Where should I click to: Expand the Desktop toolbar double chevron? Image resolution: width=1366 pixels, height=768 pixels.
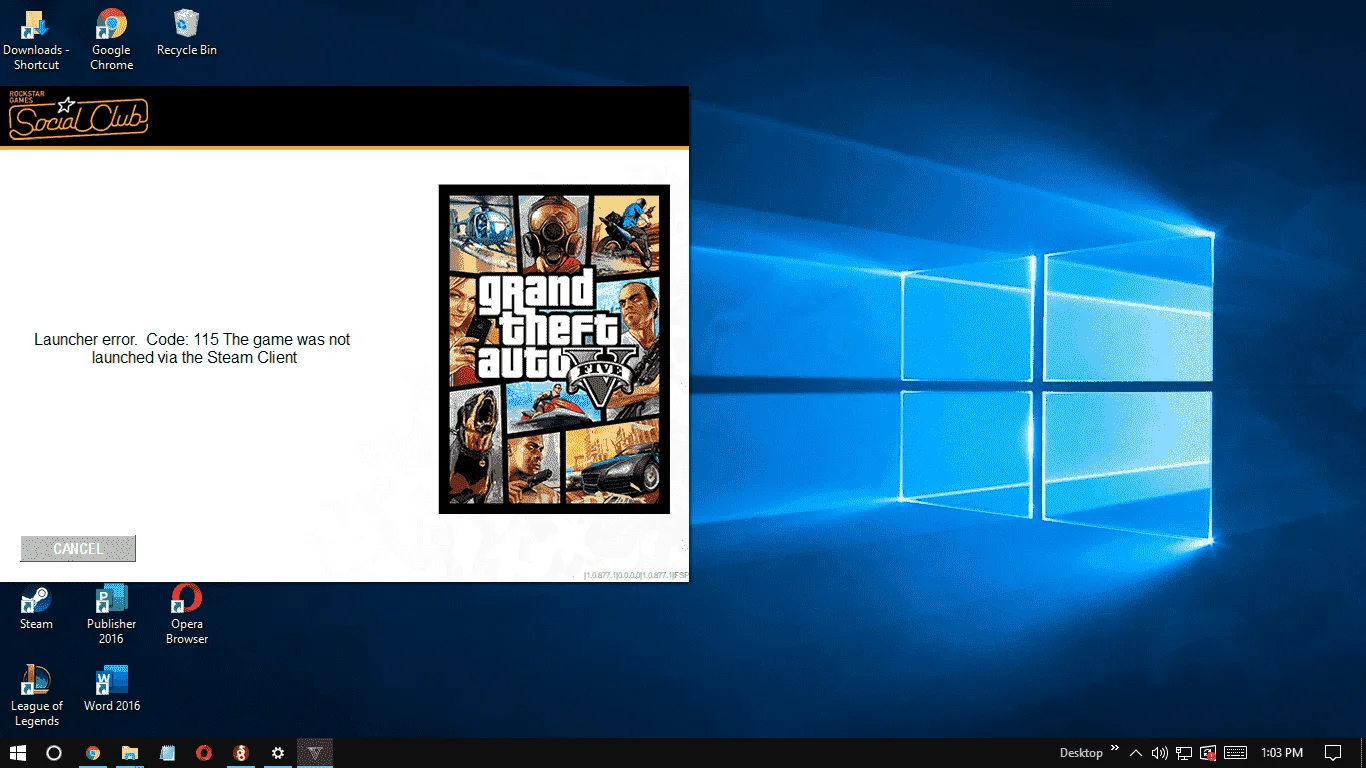pyautogui.click(x=1115, y=749)
